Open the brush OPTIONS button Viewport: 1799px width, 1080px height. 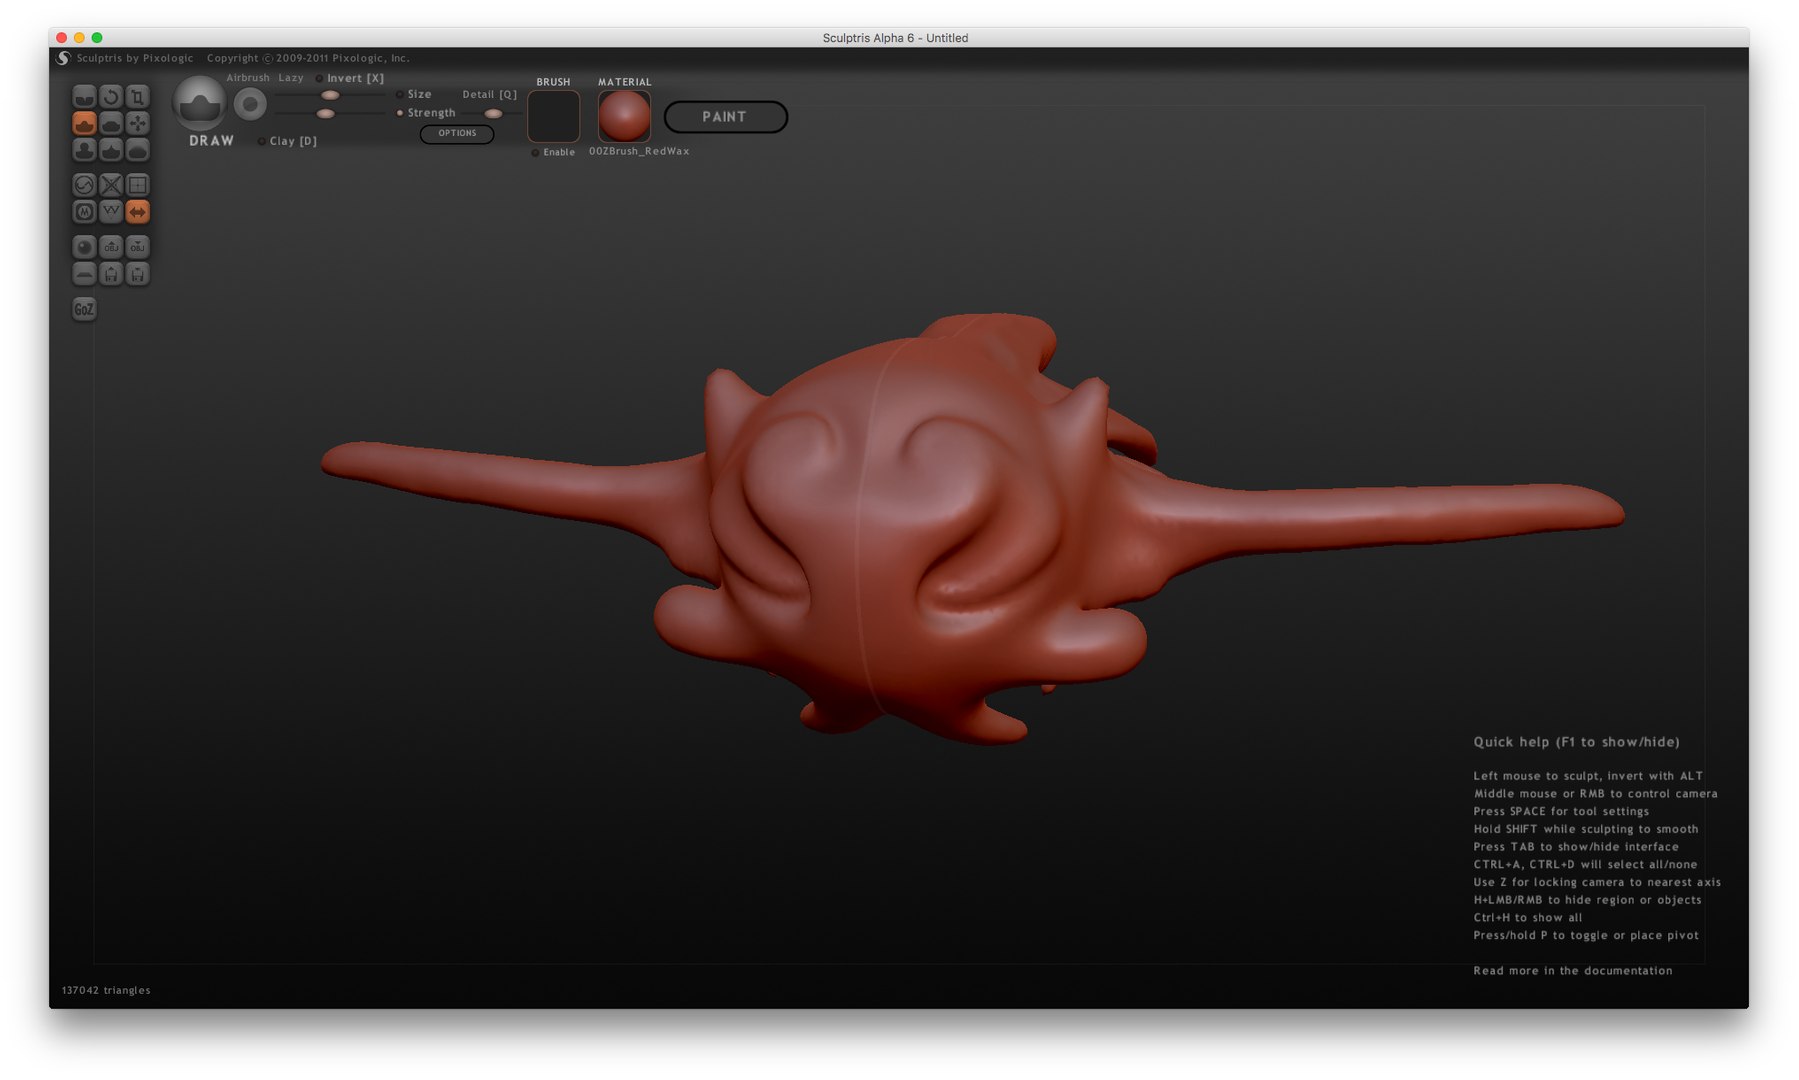457,133
